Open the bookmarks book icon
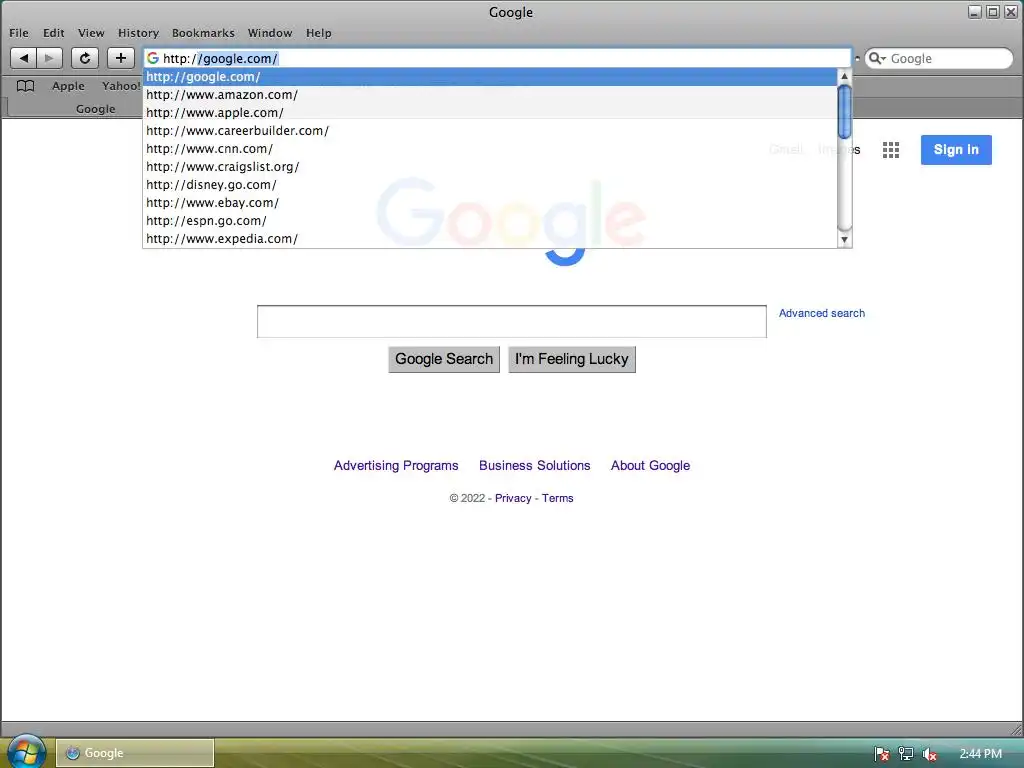The width and height of the screenshot is (1024, 768). click(25, 86)
